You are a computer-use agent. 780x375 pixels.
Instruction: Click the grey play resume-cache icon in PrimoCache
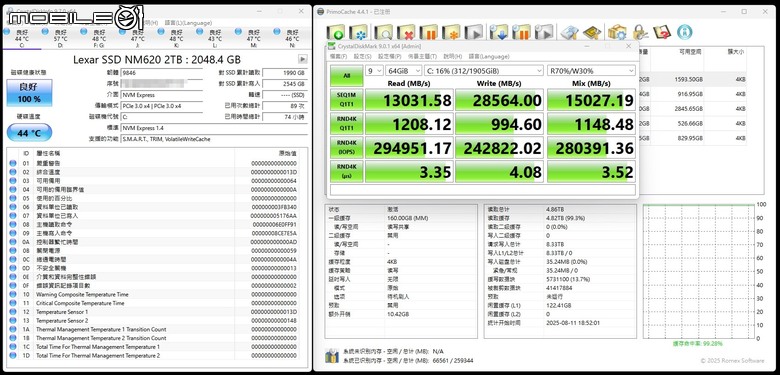pos(474,33)
